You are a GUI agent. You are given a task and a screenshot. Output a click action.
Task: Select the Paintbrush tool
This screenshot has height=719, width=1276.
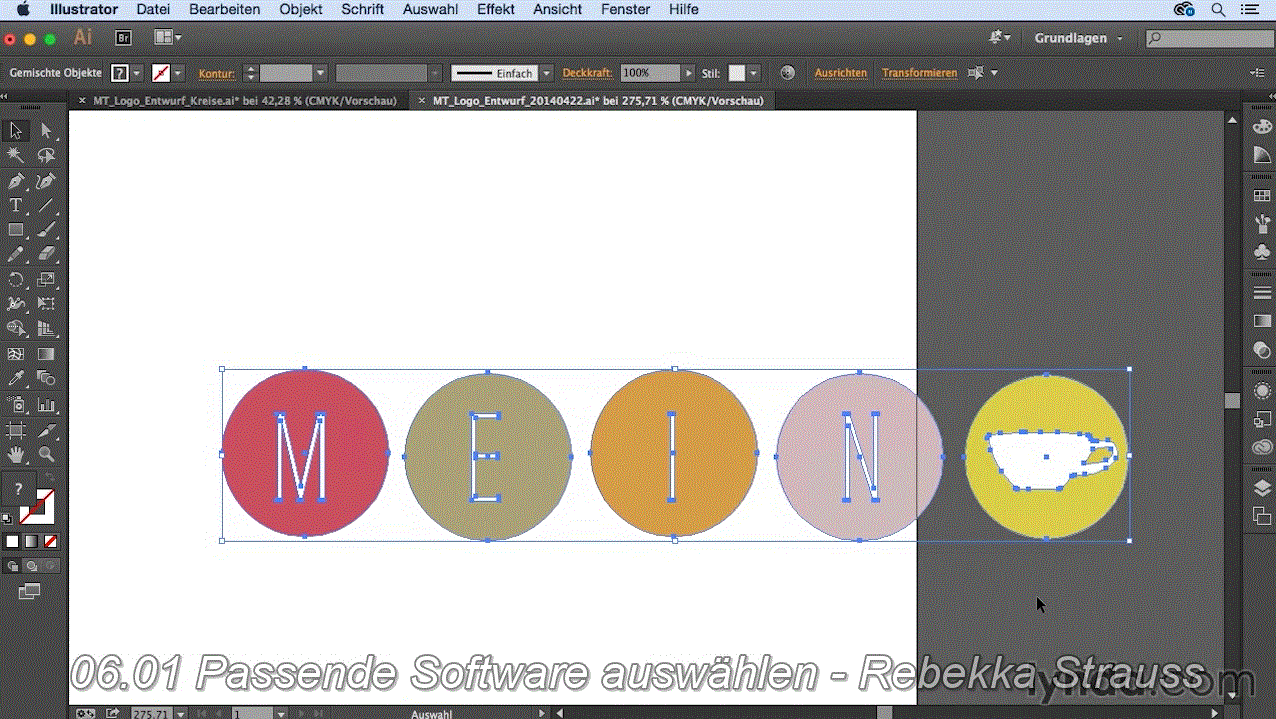(x=46, y=230)
